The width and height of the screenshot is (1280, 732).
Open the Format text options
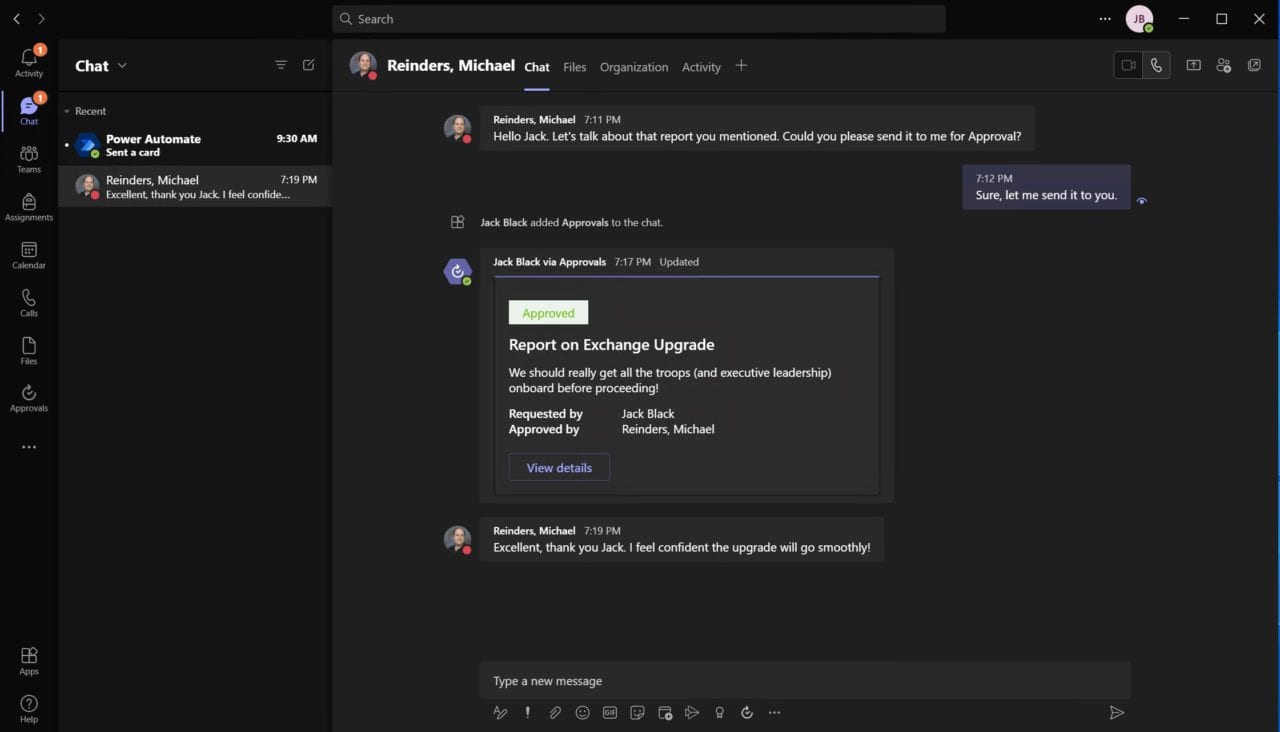coord(500,713)
